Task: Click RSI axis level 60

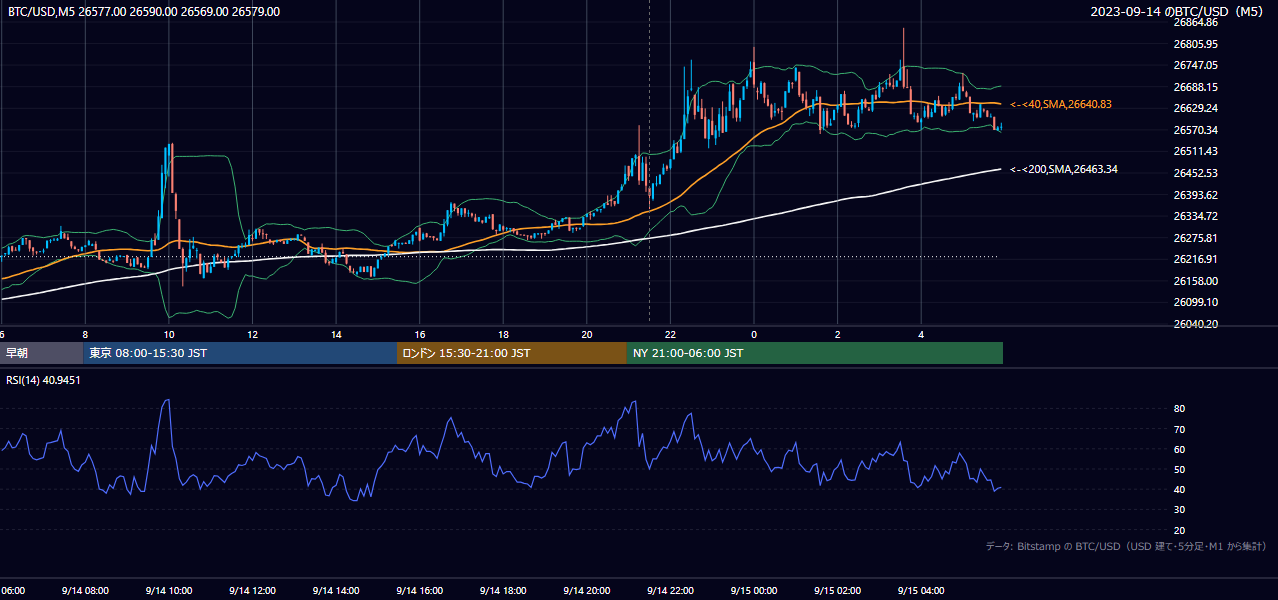Action: click(1179, 449)
